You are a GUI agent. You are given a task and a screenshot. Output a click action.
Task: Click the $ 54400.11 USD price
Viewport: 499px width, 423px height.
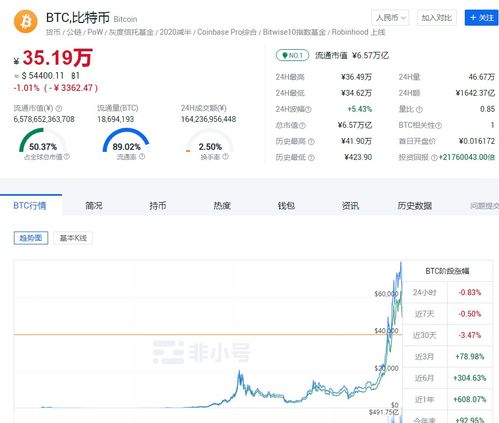pos(43,76)
